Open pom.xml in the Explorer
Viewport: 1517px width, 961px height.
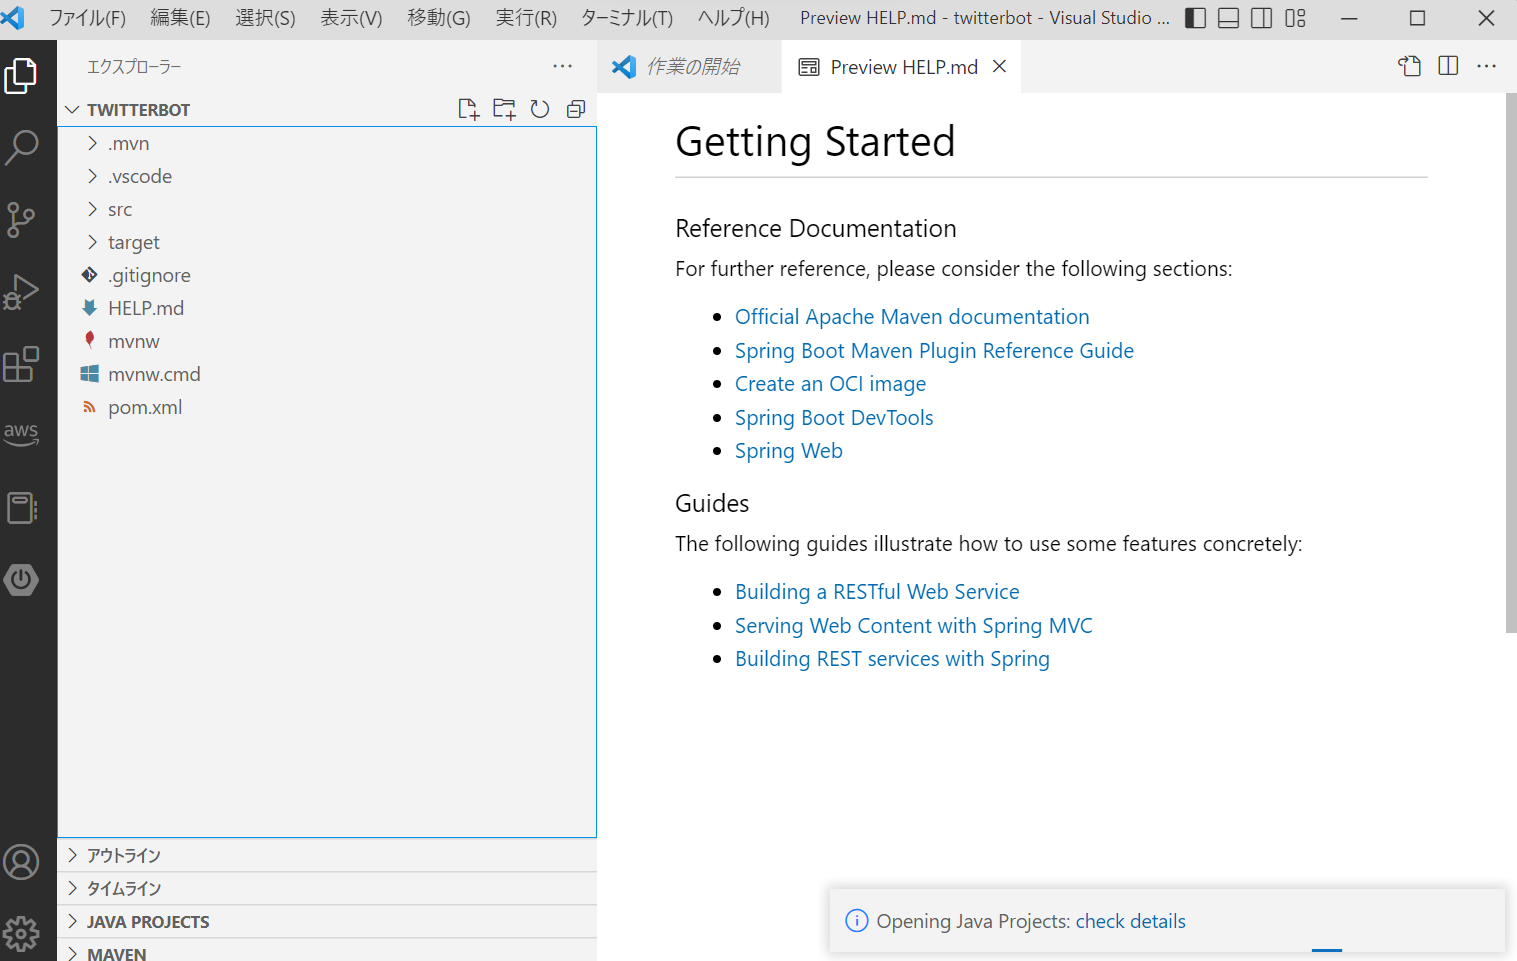coord(327,407)
